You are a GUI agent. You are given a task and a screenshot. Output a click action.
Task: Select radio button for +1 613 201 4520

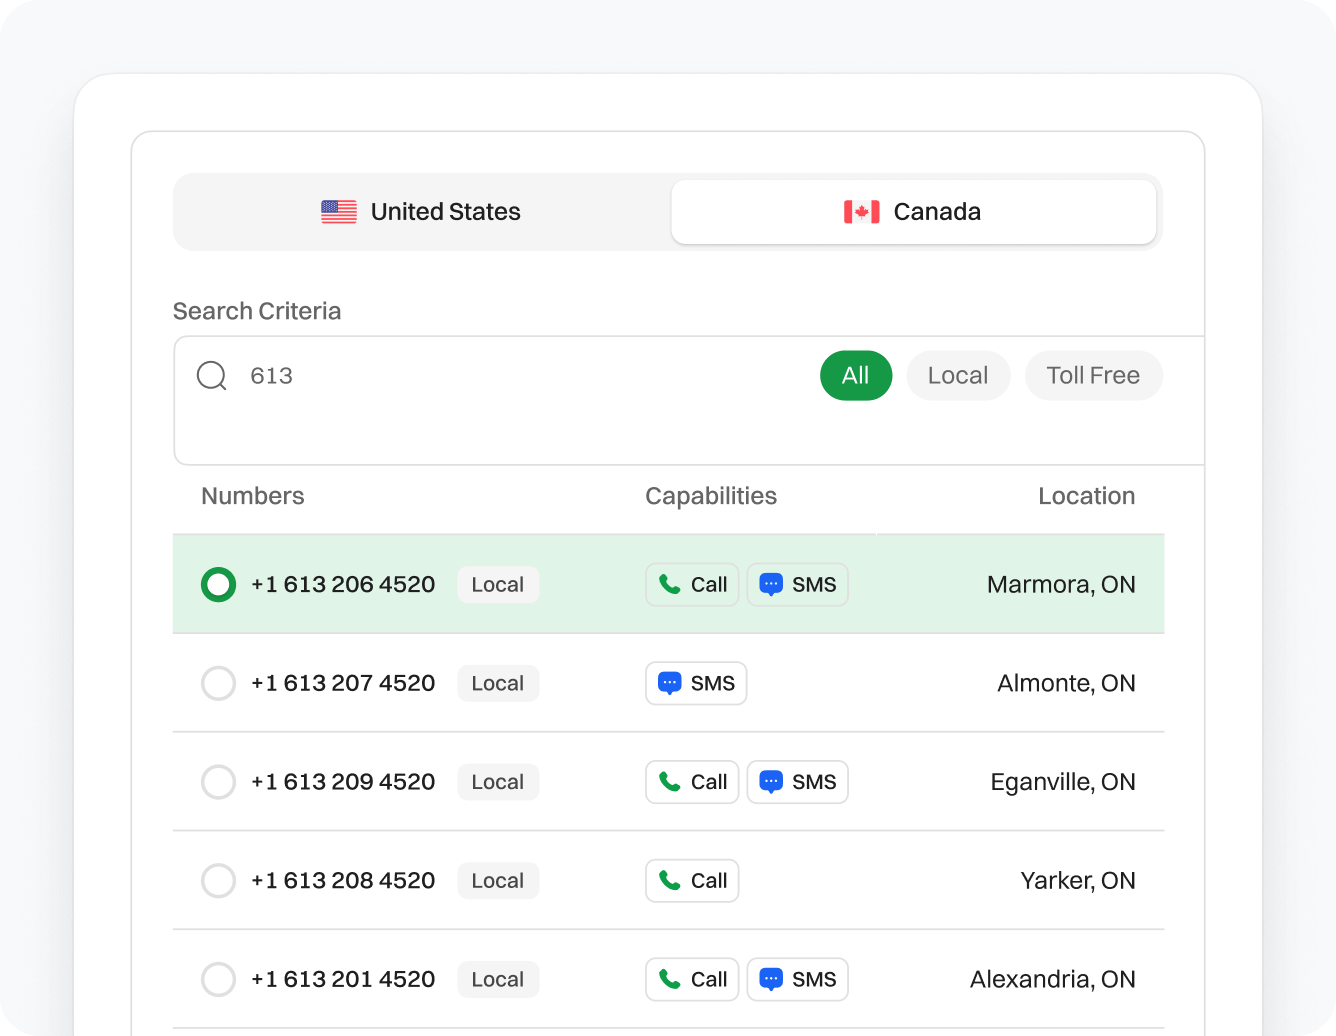tap(218, 980)
